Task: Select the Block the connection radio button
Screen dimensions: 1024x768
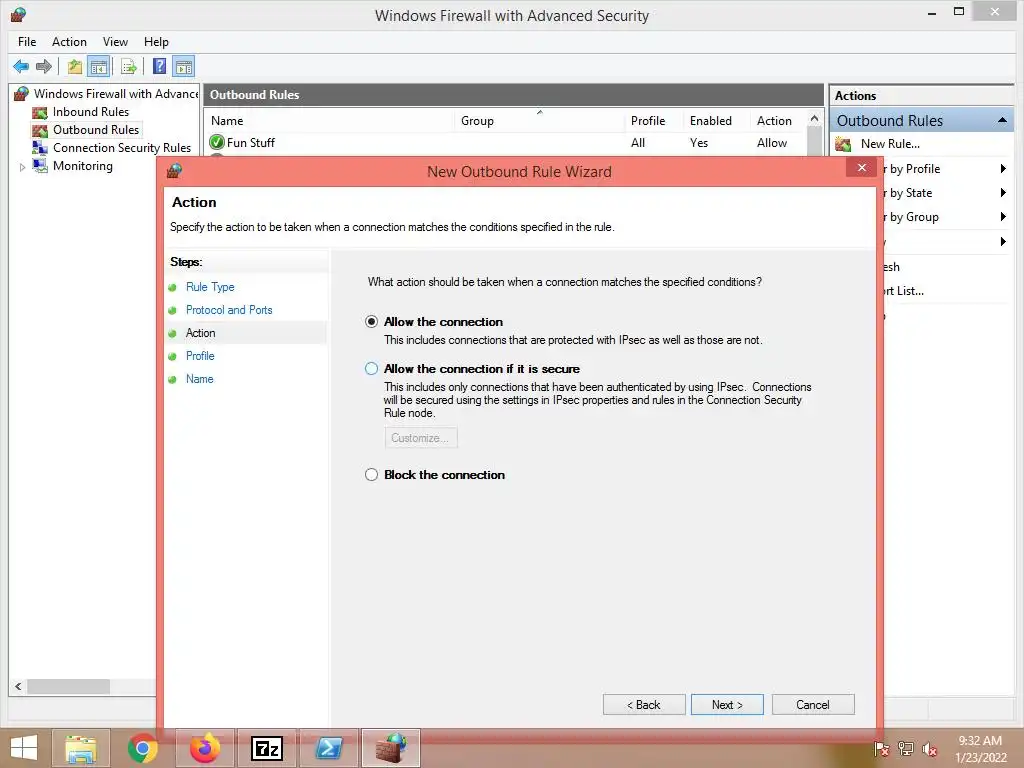Action: point(371,475)
